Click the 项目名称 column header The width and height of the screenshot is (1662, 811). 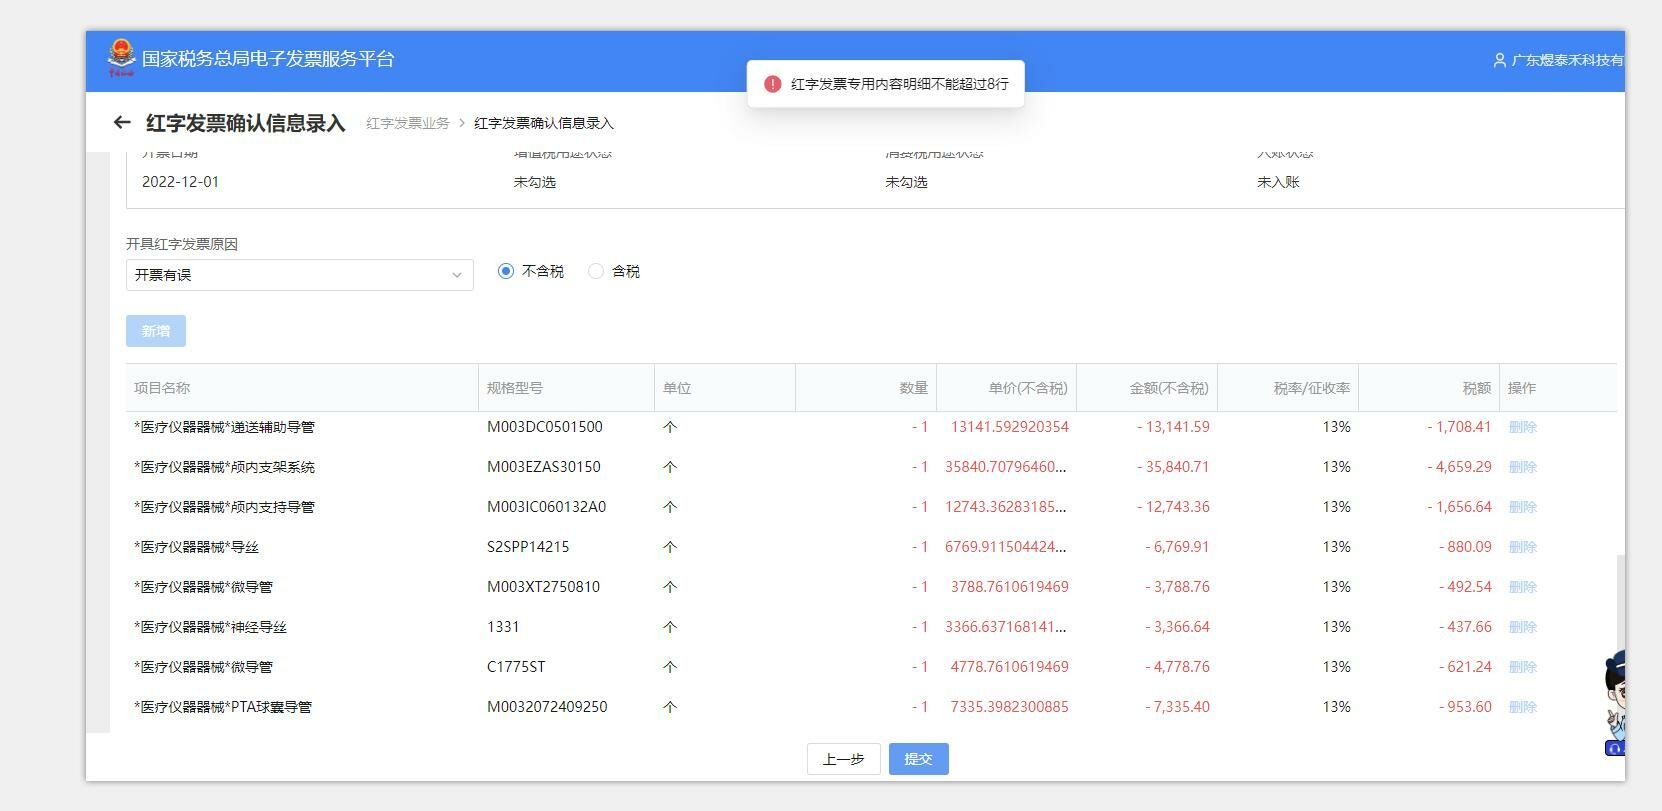point(162,388)
